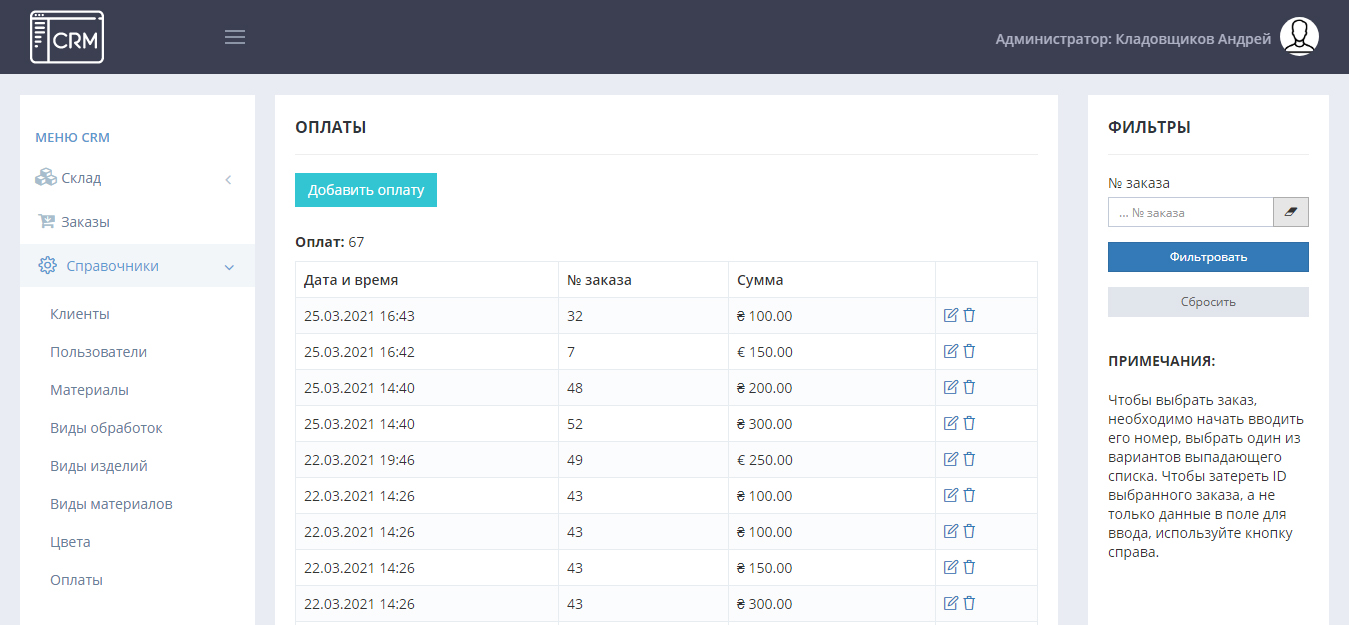This screenshot has width=1349, height=625.
Task: Edit the payment for order 48
Action: coord(951,387)
